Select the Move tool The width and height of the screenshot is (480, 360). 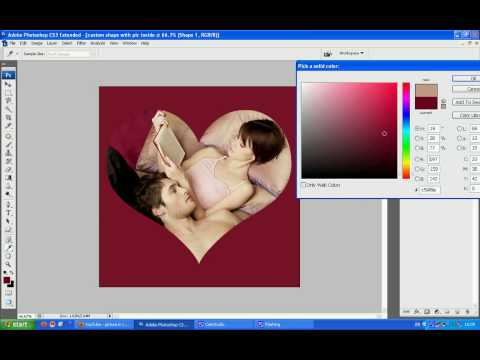8,84
